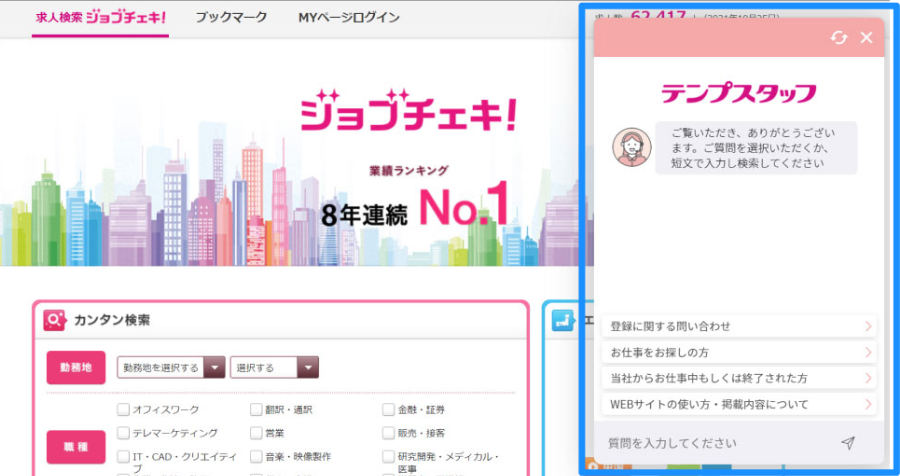Image resolution: width=900 pixels, height=476 pixels.
Task: Select 登録に関する問い合わせ in the chat
Action: coord(739,326)
